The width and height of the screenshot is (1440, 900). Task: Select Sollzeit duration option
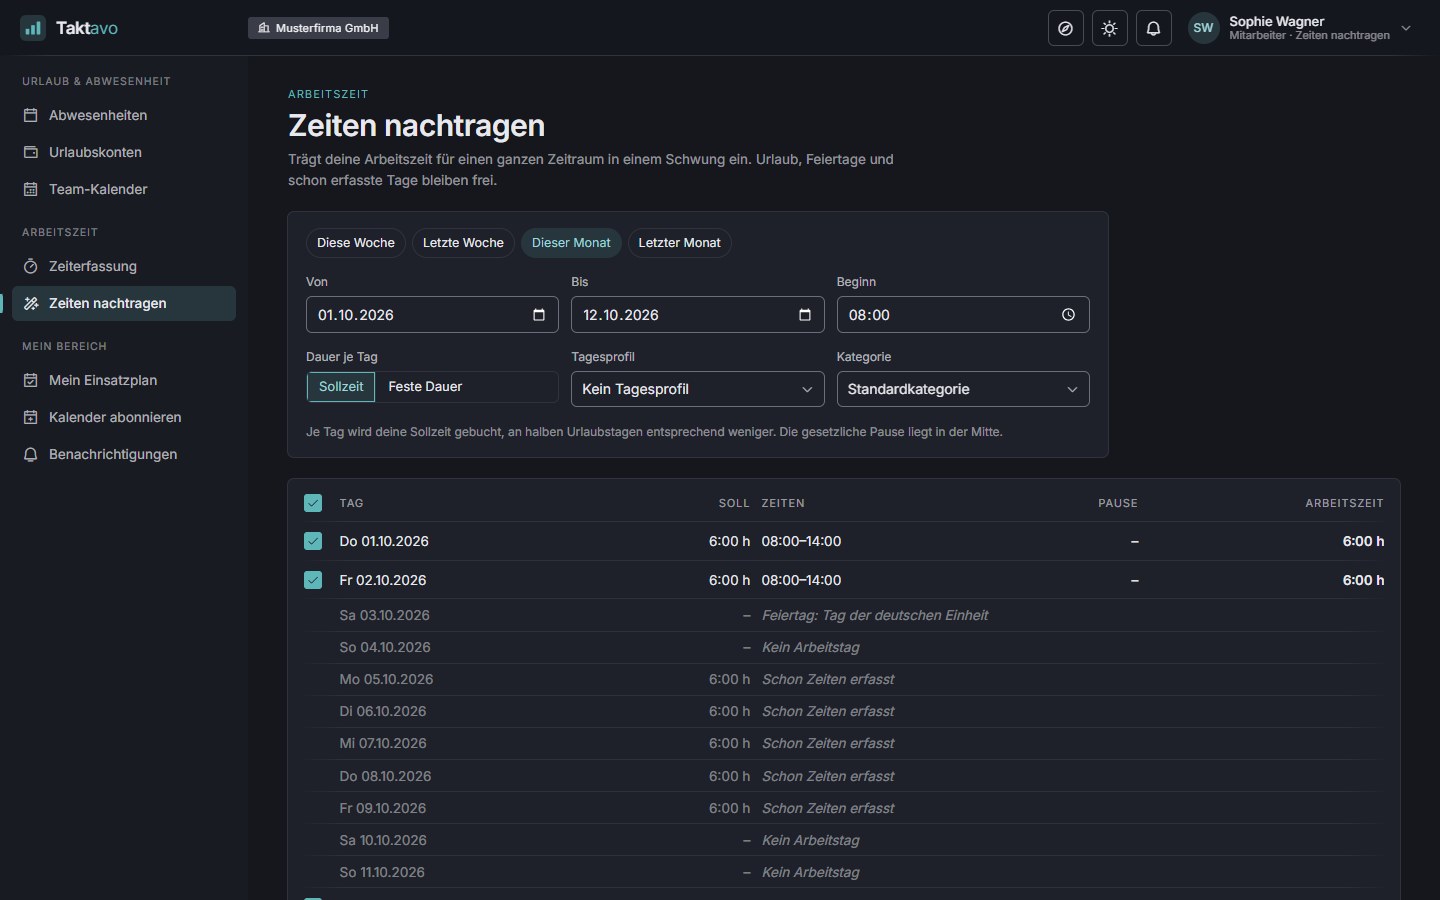tap(341, 387)
